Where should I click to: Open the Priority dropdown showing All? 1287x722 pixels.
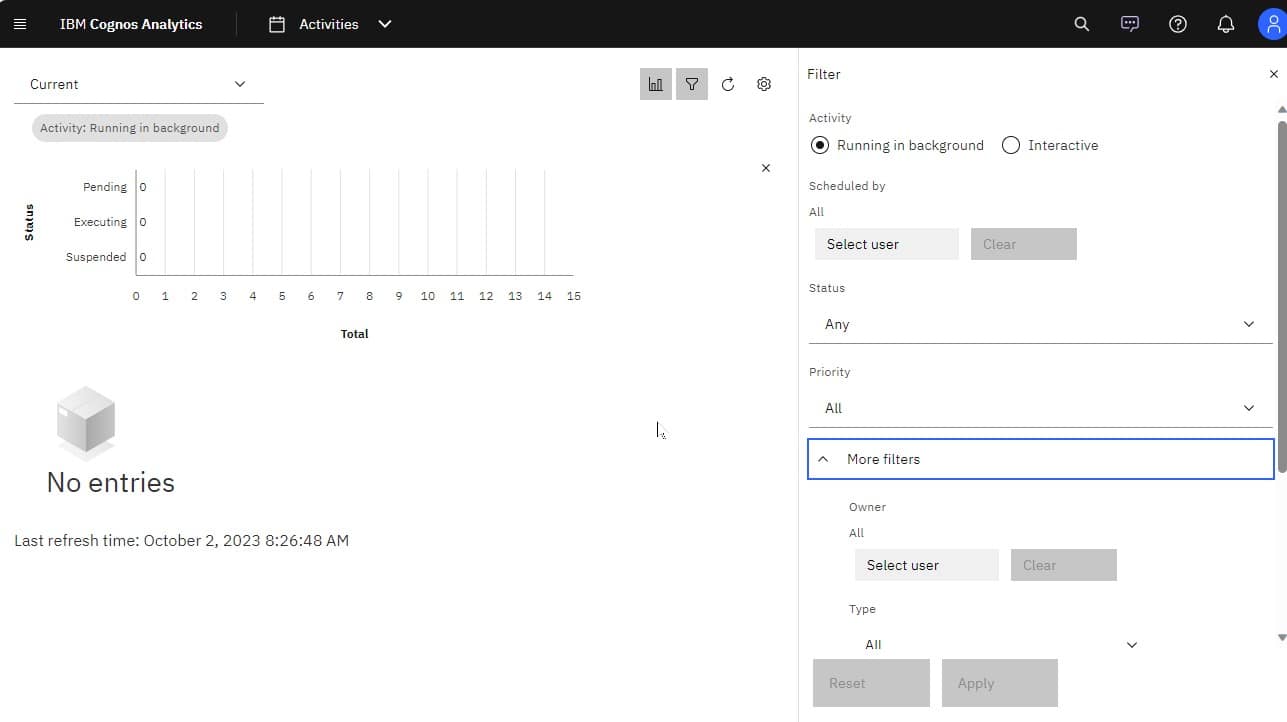1040,407
